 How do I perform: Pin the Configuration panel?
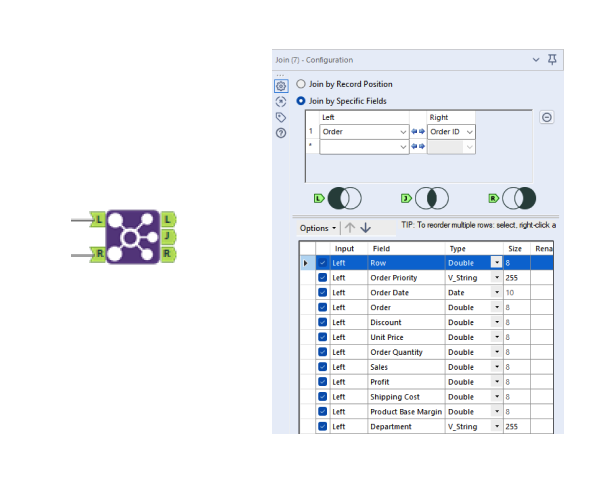point(553,60)
